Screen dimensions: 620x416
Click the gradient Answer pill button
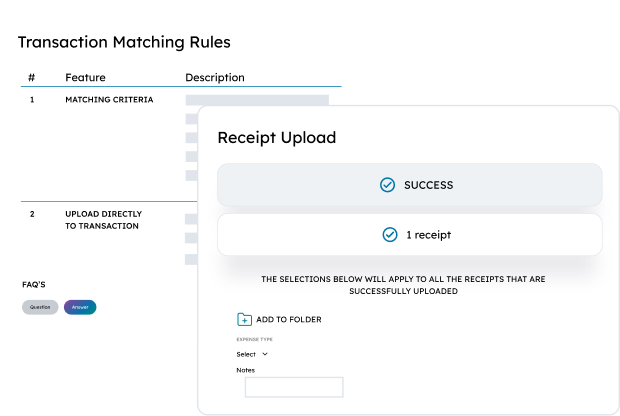tap(80, 307)
